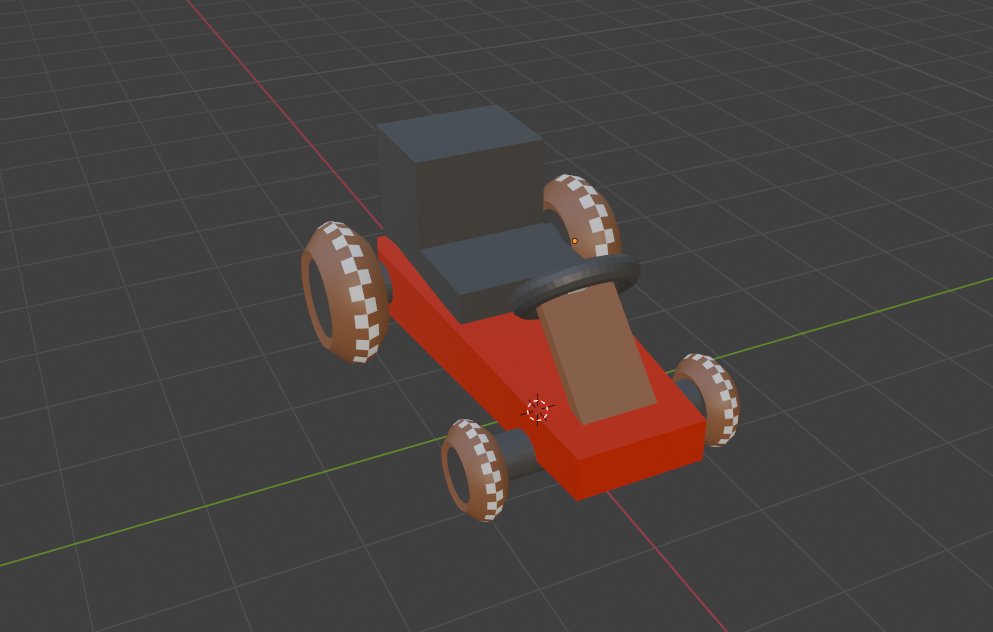Select the checkered wheel behind the seat
This screenshot has height=632, width=993.
pos(581,214)
